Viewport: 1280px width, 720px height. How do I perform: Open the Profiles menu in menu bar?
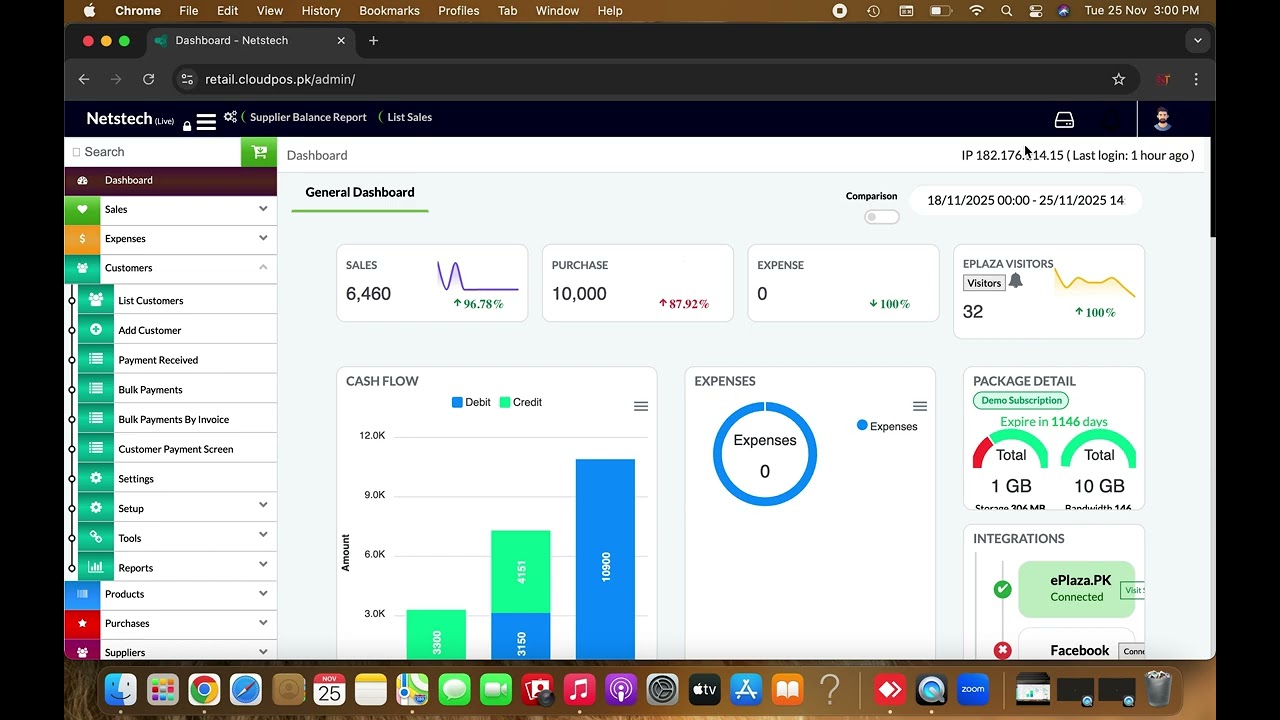pos(459,11)
